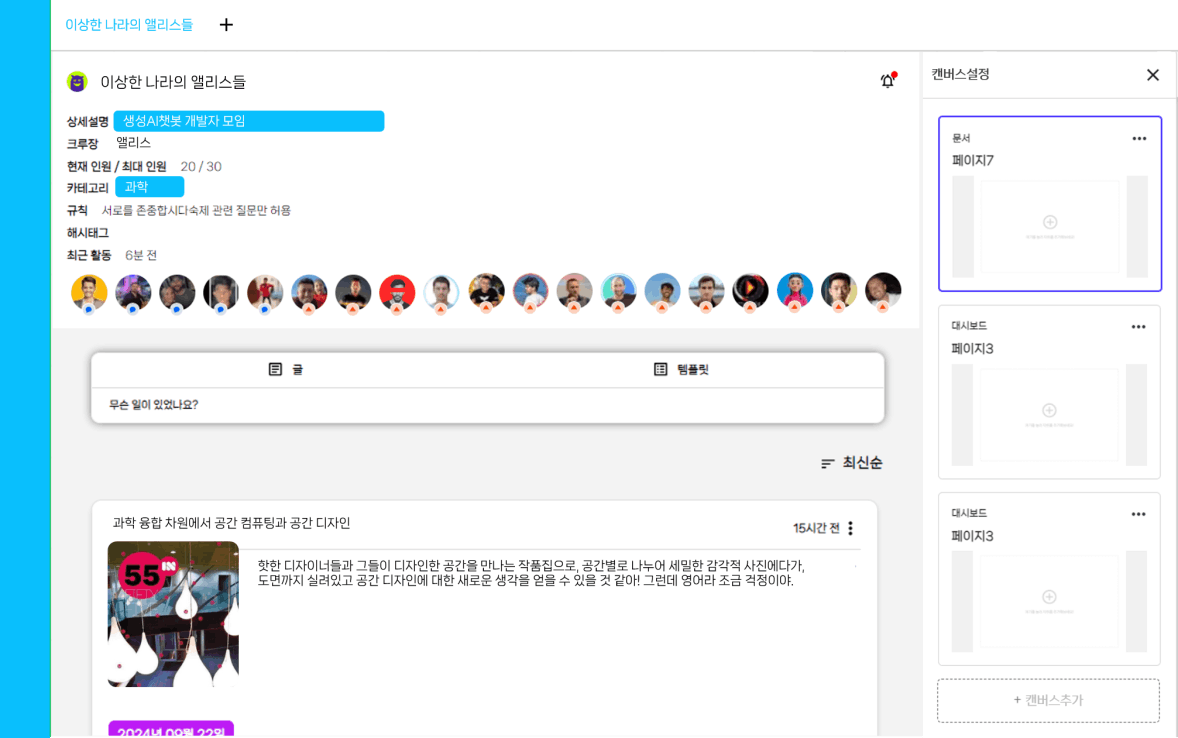The height and width of the screenshot is (738, 1178).
Task: Click the last member avatar in row
Action: coord(882,292)
